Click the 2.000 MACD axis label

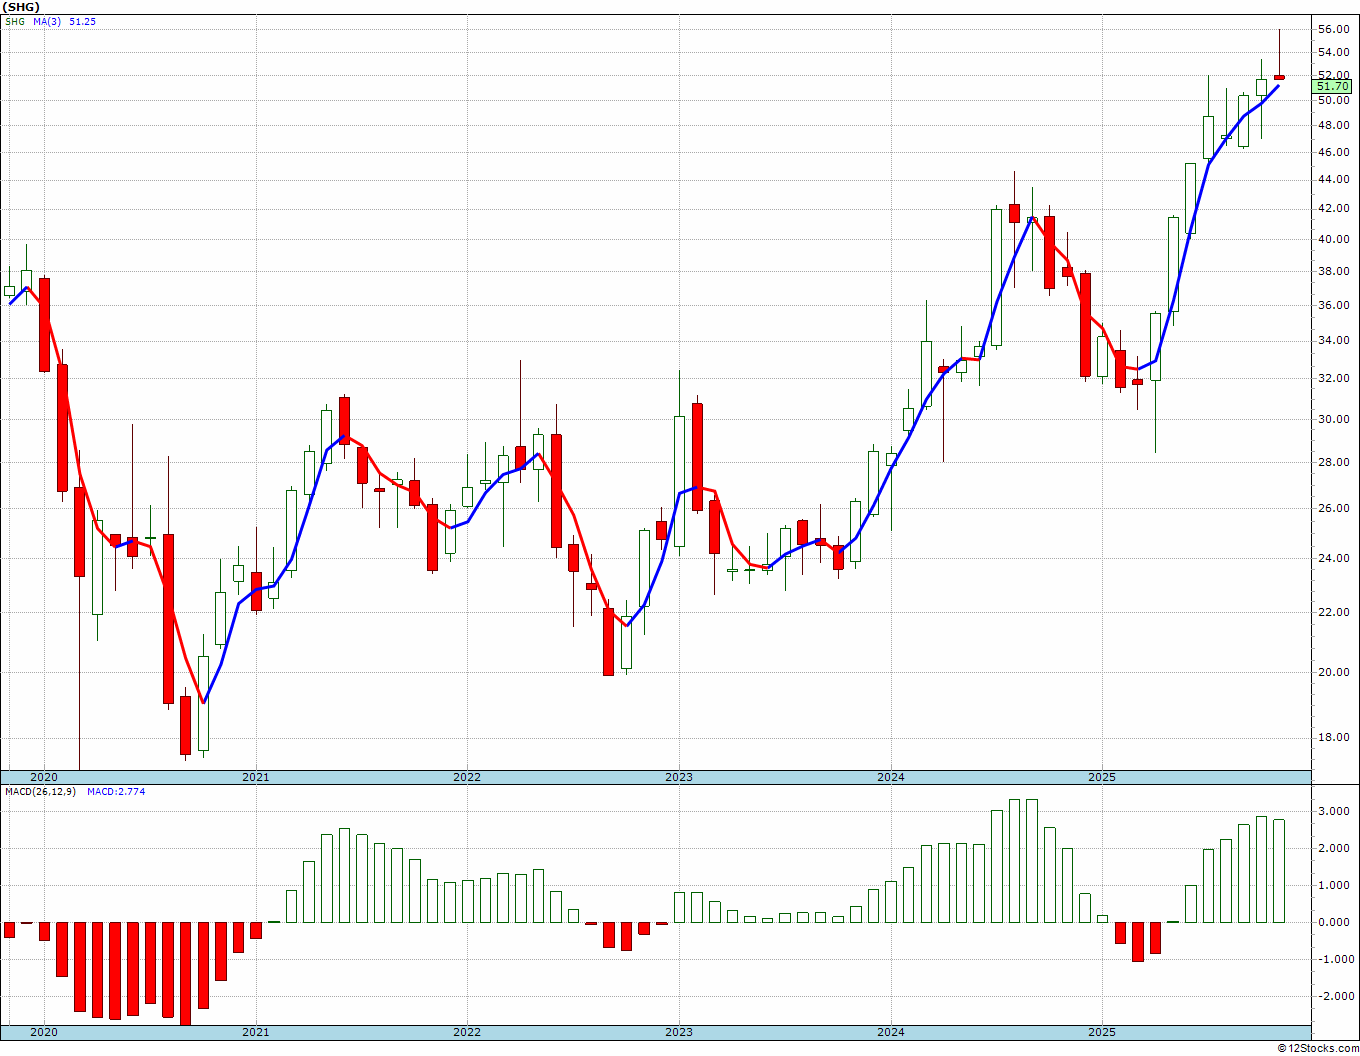tap(1335, 848)
